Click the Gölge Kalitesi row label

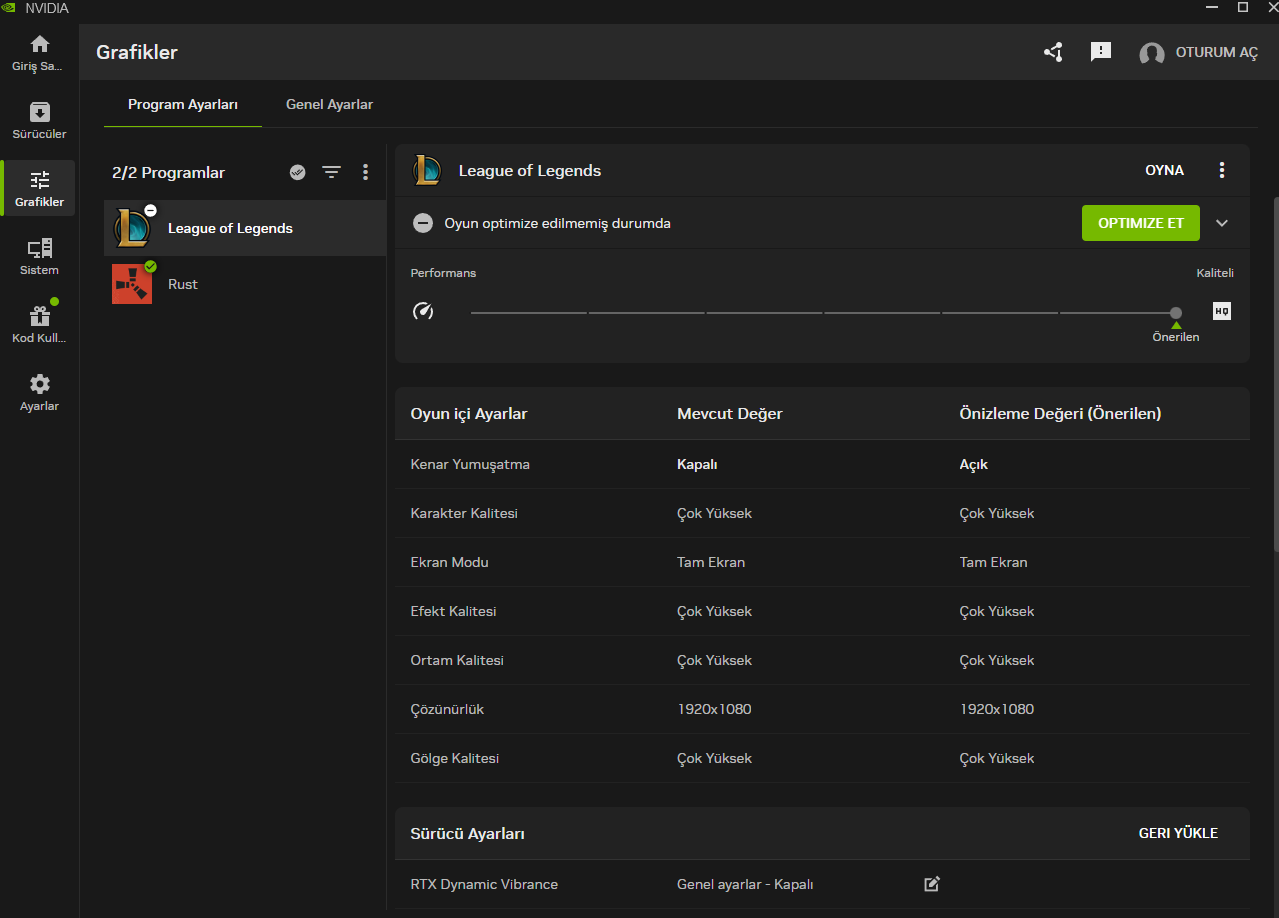[x=454, y=758]
